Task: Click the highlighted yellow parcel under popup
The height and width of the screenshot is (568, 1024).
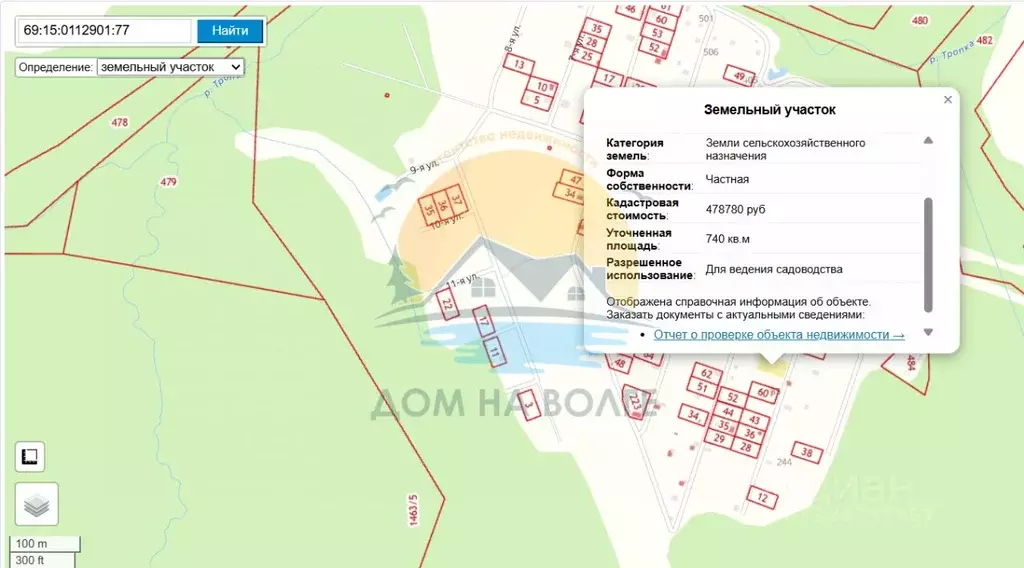Action: 772,368
